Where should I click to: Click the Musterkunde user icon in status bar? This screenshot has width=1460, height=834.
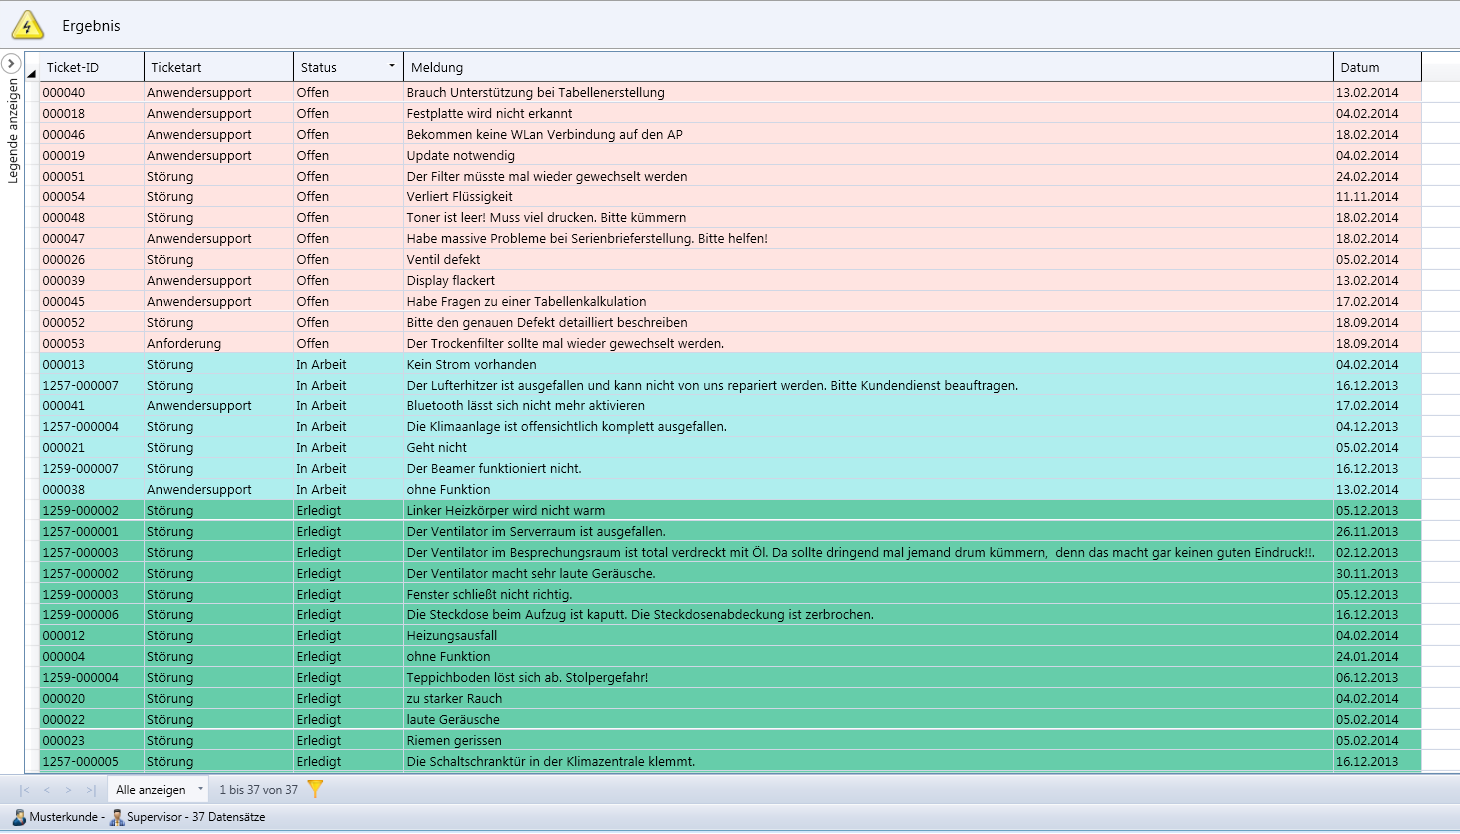(19, 817)
